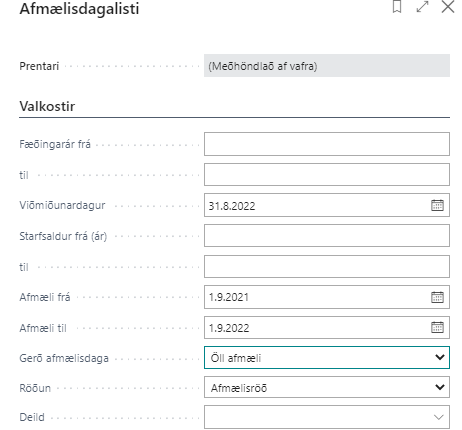Click the Afmæli til date text 1.9.2022
This screenshot has width=462, height=430.
[229, 328]
